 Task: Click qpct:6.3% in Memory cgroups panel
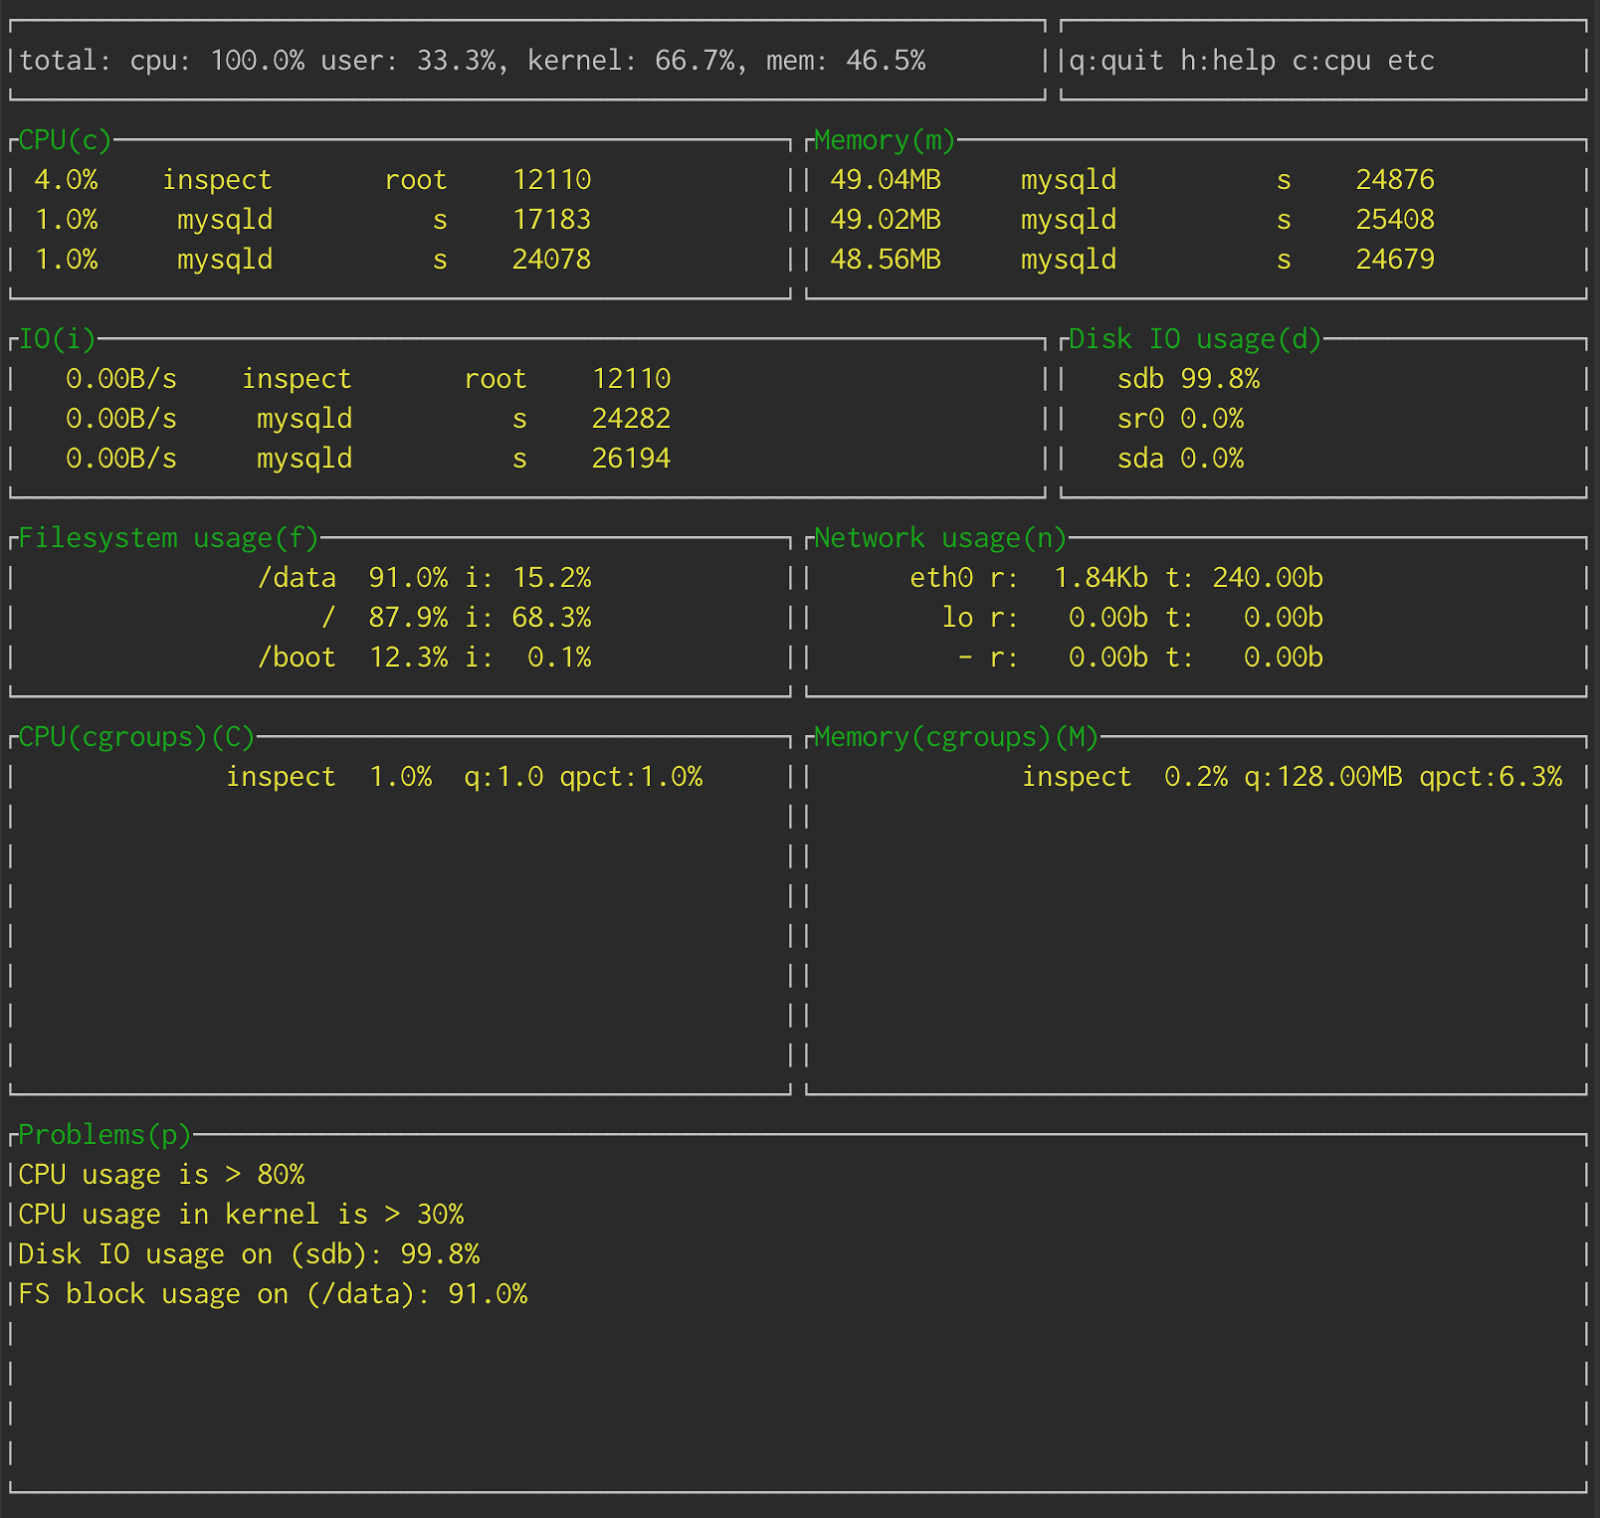click(1491, 777)
